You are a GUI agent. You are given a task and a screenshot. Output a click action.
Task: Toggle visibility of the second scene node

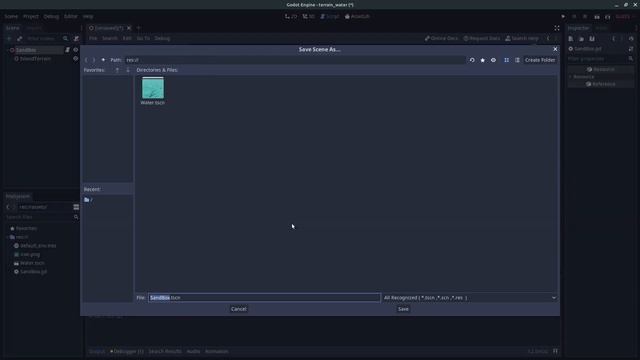[x=76, y=59]
